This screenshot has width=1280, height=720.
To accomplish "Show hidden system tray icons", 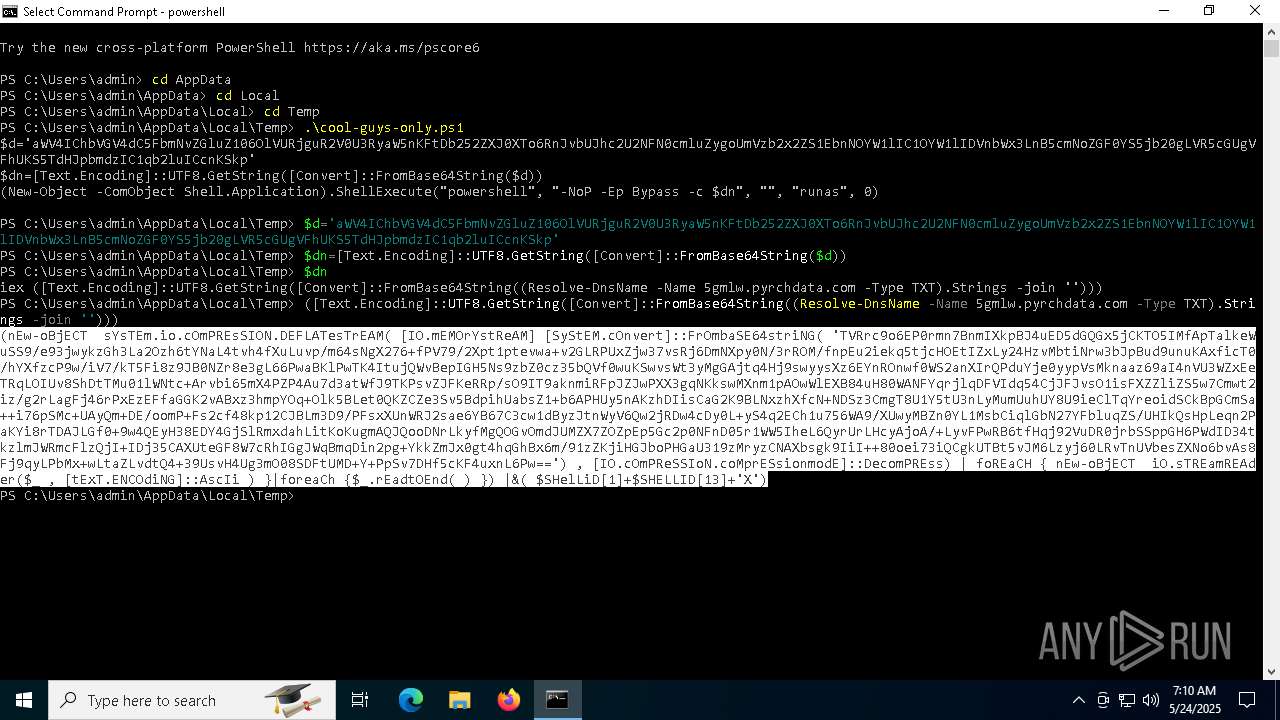I will pyautogui.click(x=1078, y=700).
